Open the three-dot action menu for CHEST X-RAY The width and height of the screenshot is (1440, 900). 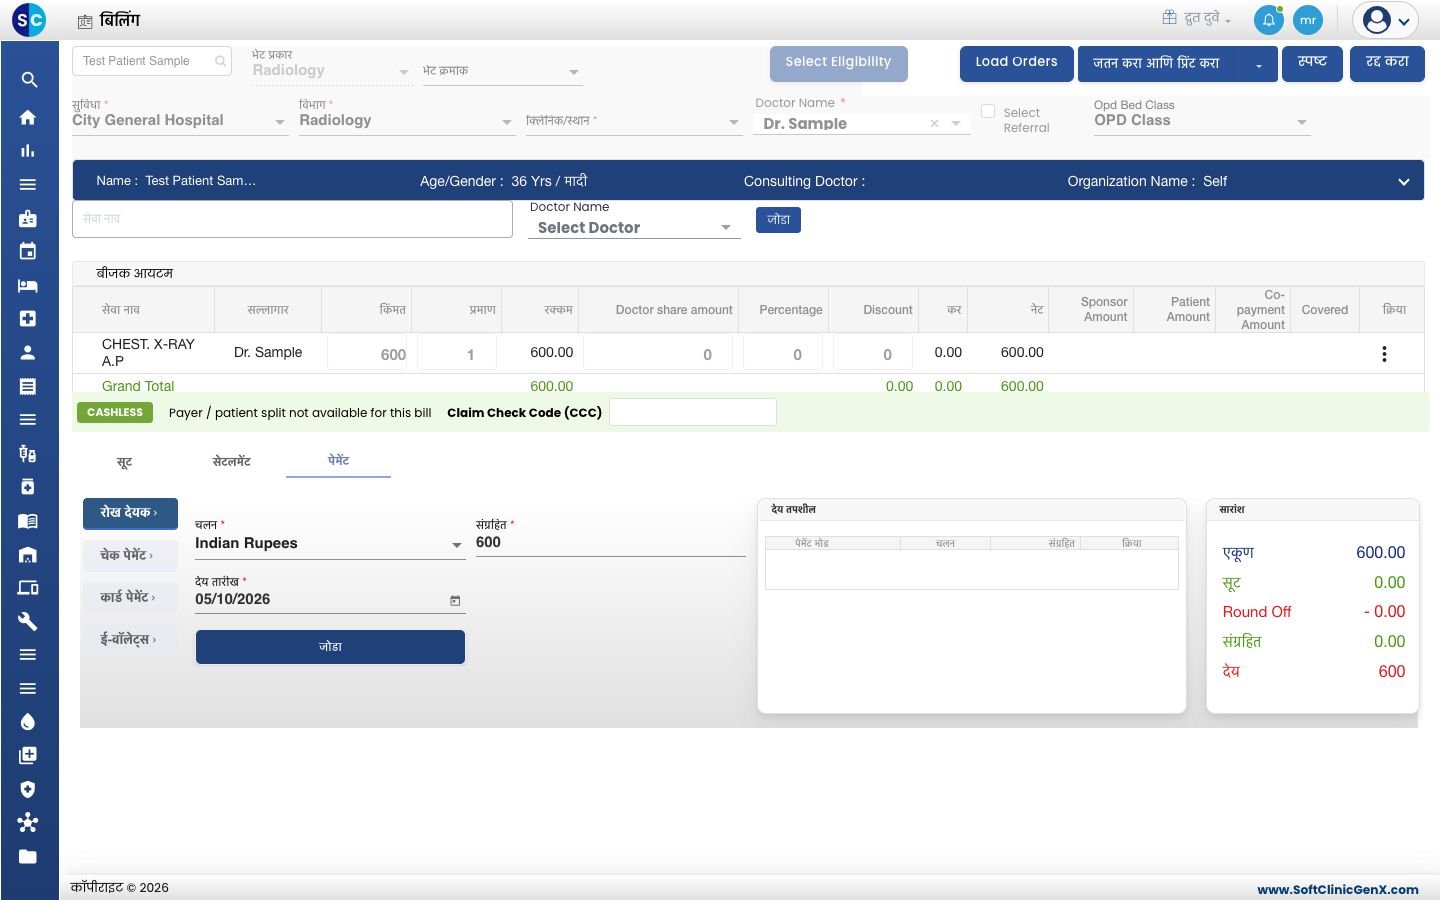[1384, 354]
